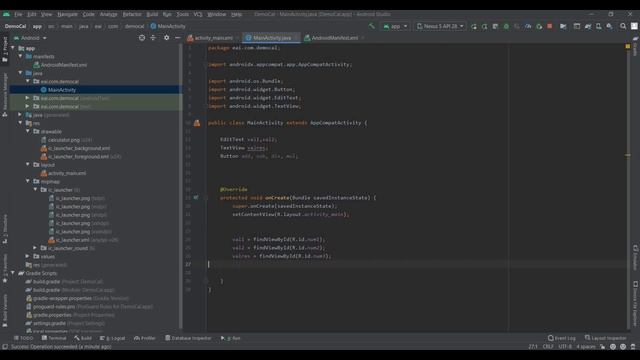This screenshot has width=640, height=360.
Task: Open the Logcat tool window
Action: click(113, 338)
